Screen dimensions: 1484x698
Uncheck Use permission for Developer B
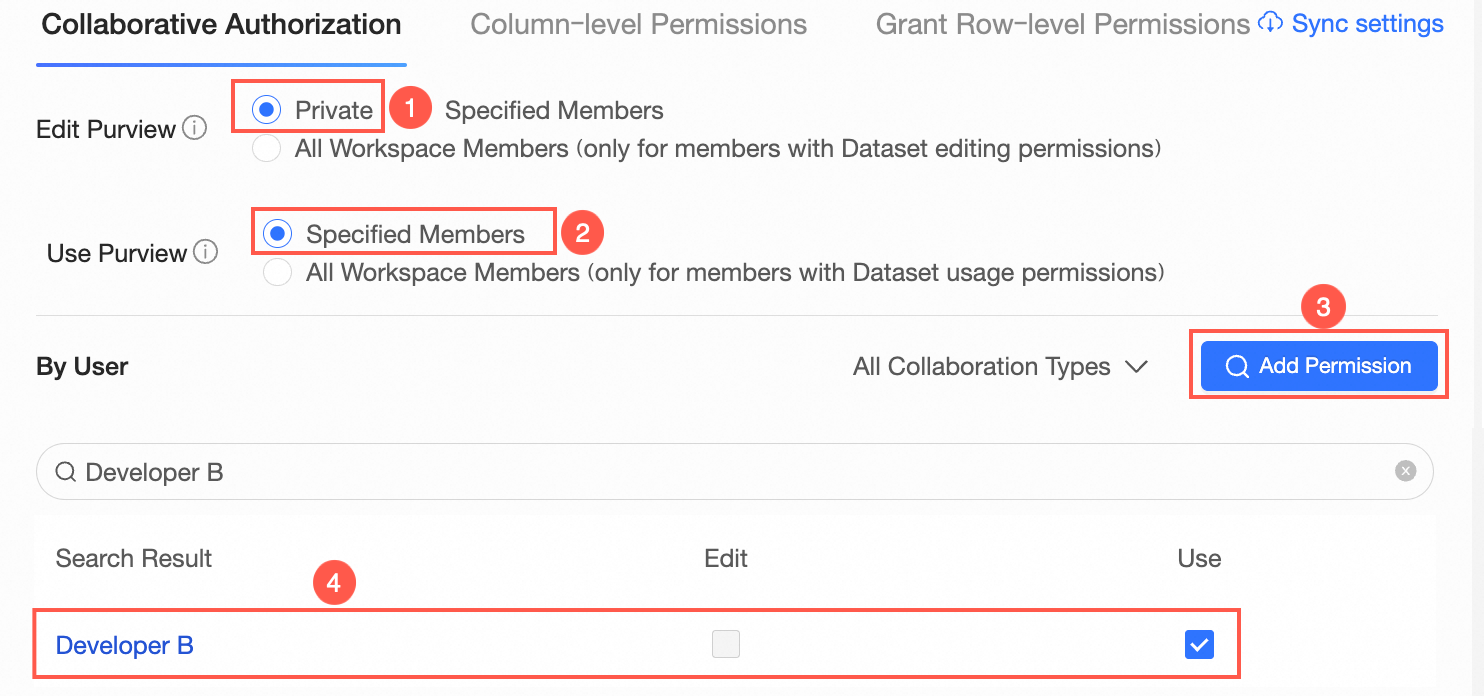point(1199,645)
